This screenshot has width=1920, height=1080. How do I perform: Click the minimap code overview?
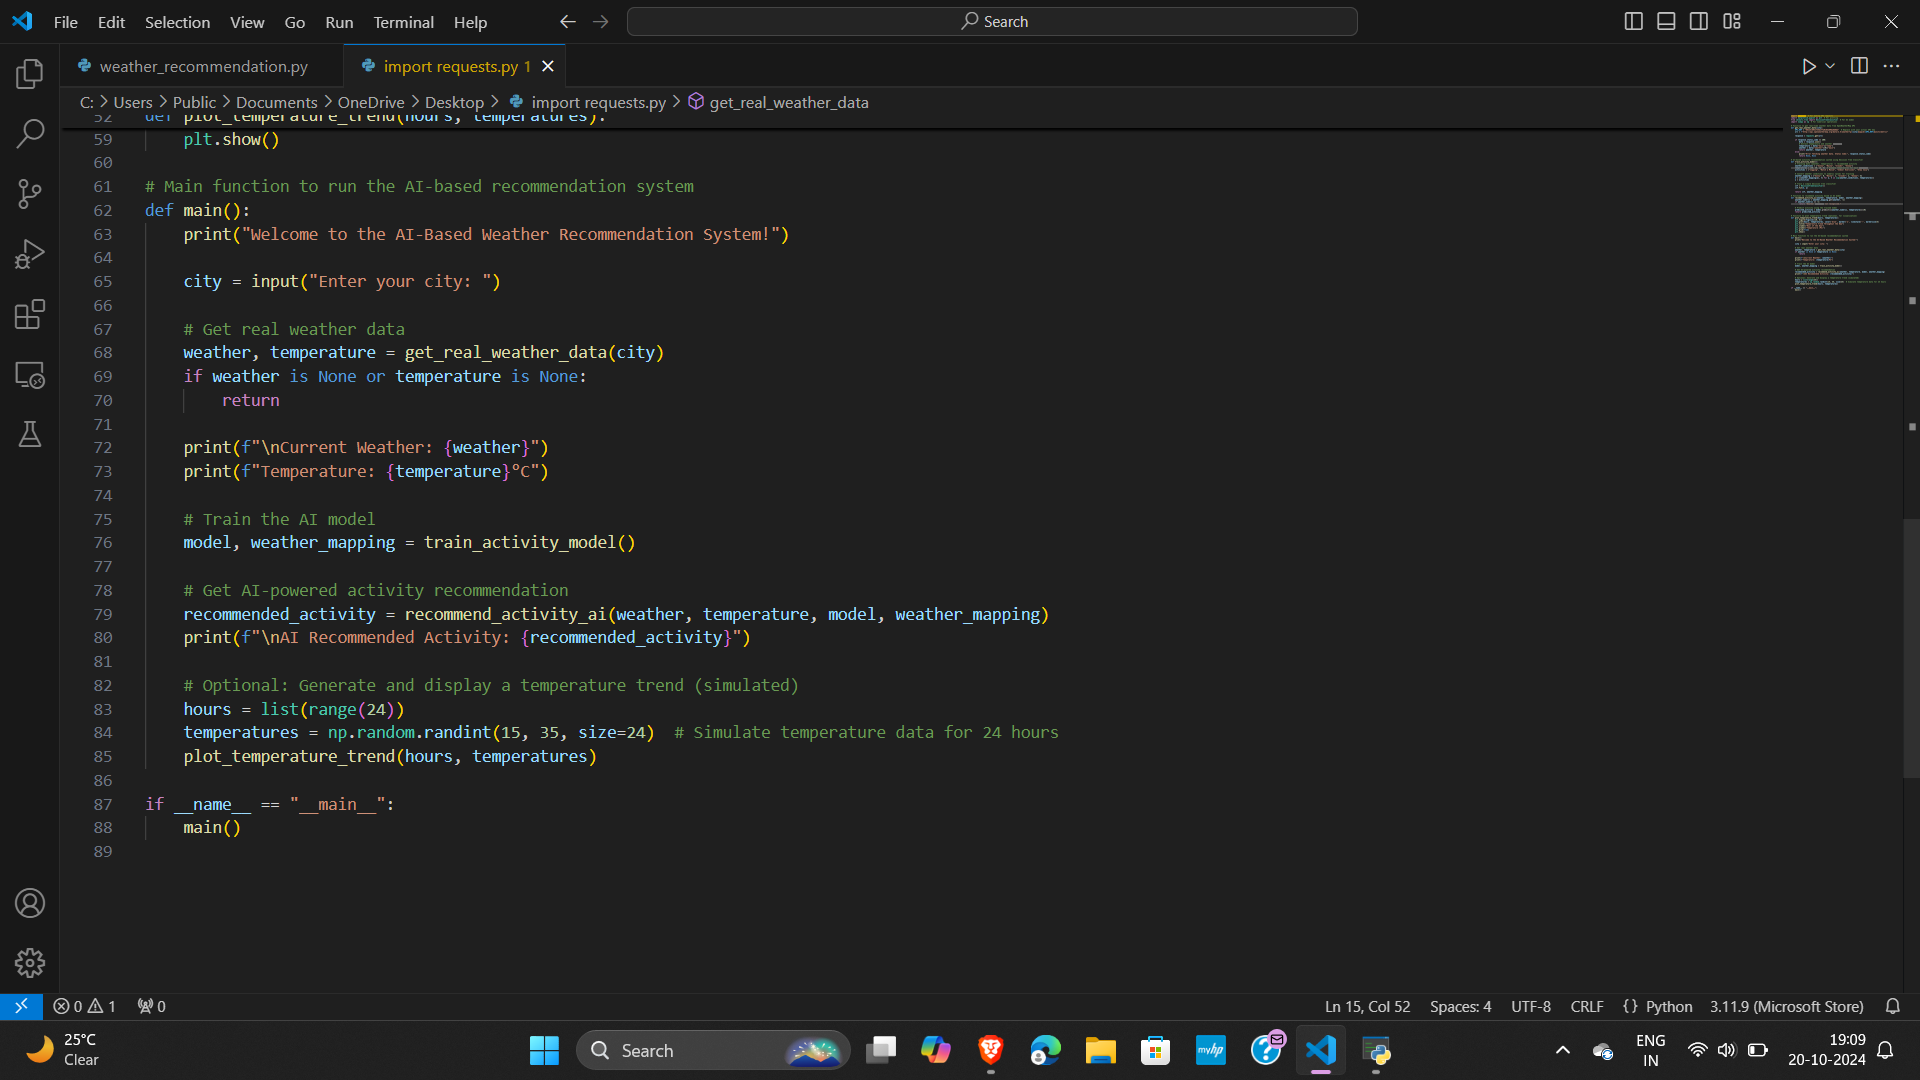pos(1845,200)
